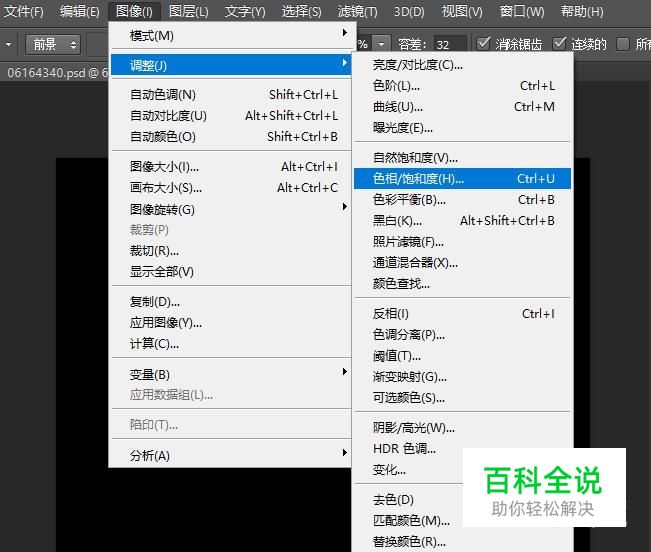The height and width of the screenshot is (552, 651).
Task: Open the 选择(S) menu
Action: (301, 11)
